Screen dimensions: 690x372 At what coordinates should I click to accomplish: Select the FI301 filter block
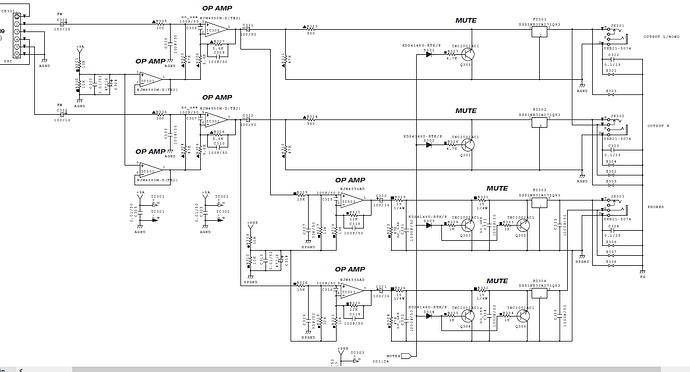point(540,31)
